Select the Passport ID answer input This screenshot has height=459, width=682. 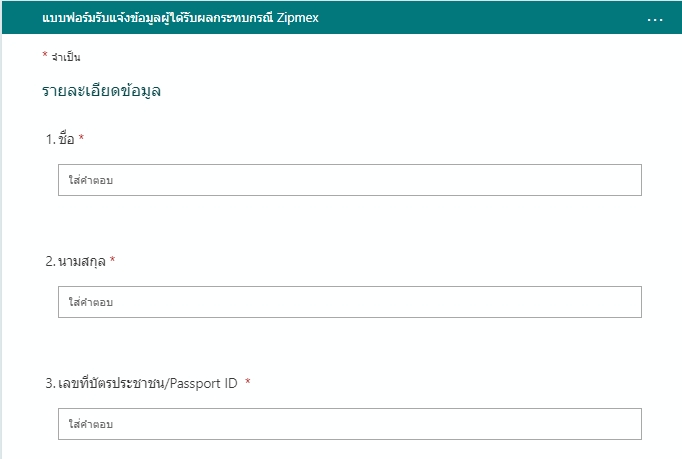350,424
